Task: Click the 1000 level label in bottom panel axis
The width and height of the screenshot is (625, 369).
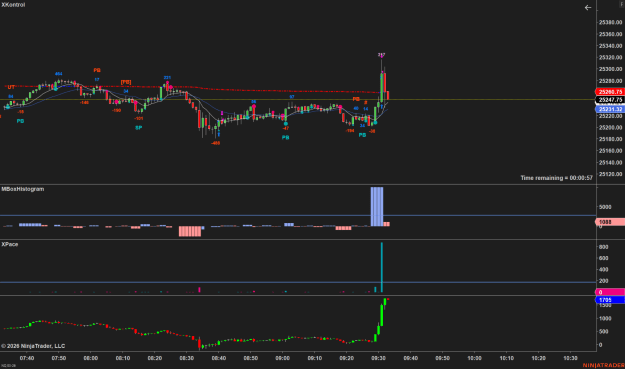Action: pyautogui.click(x=605, y=318)
